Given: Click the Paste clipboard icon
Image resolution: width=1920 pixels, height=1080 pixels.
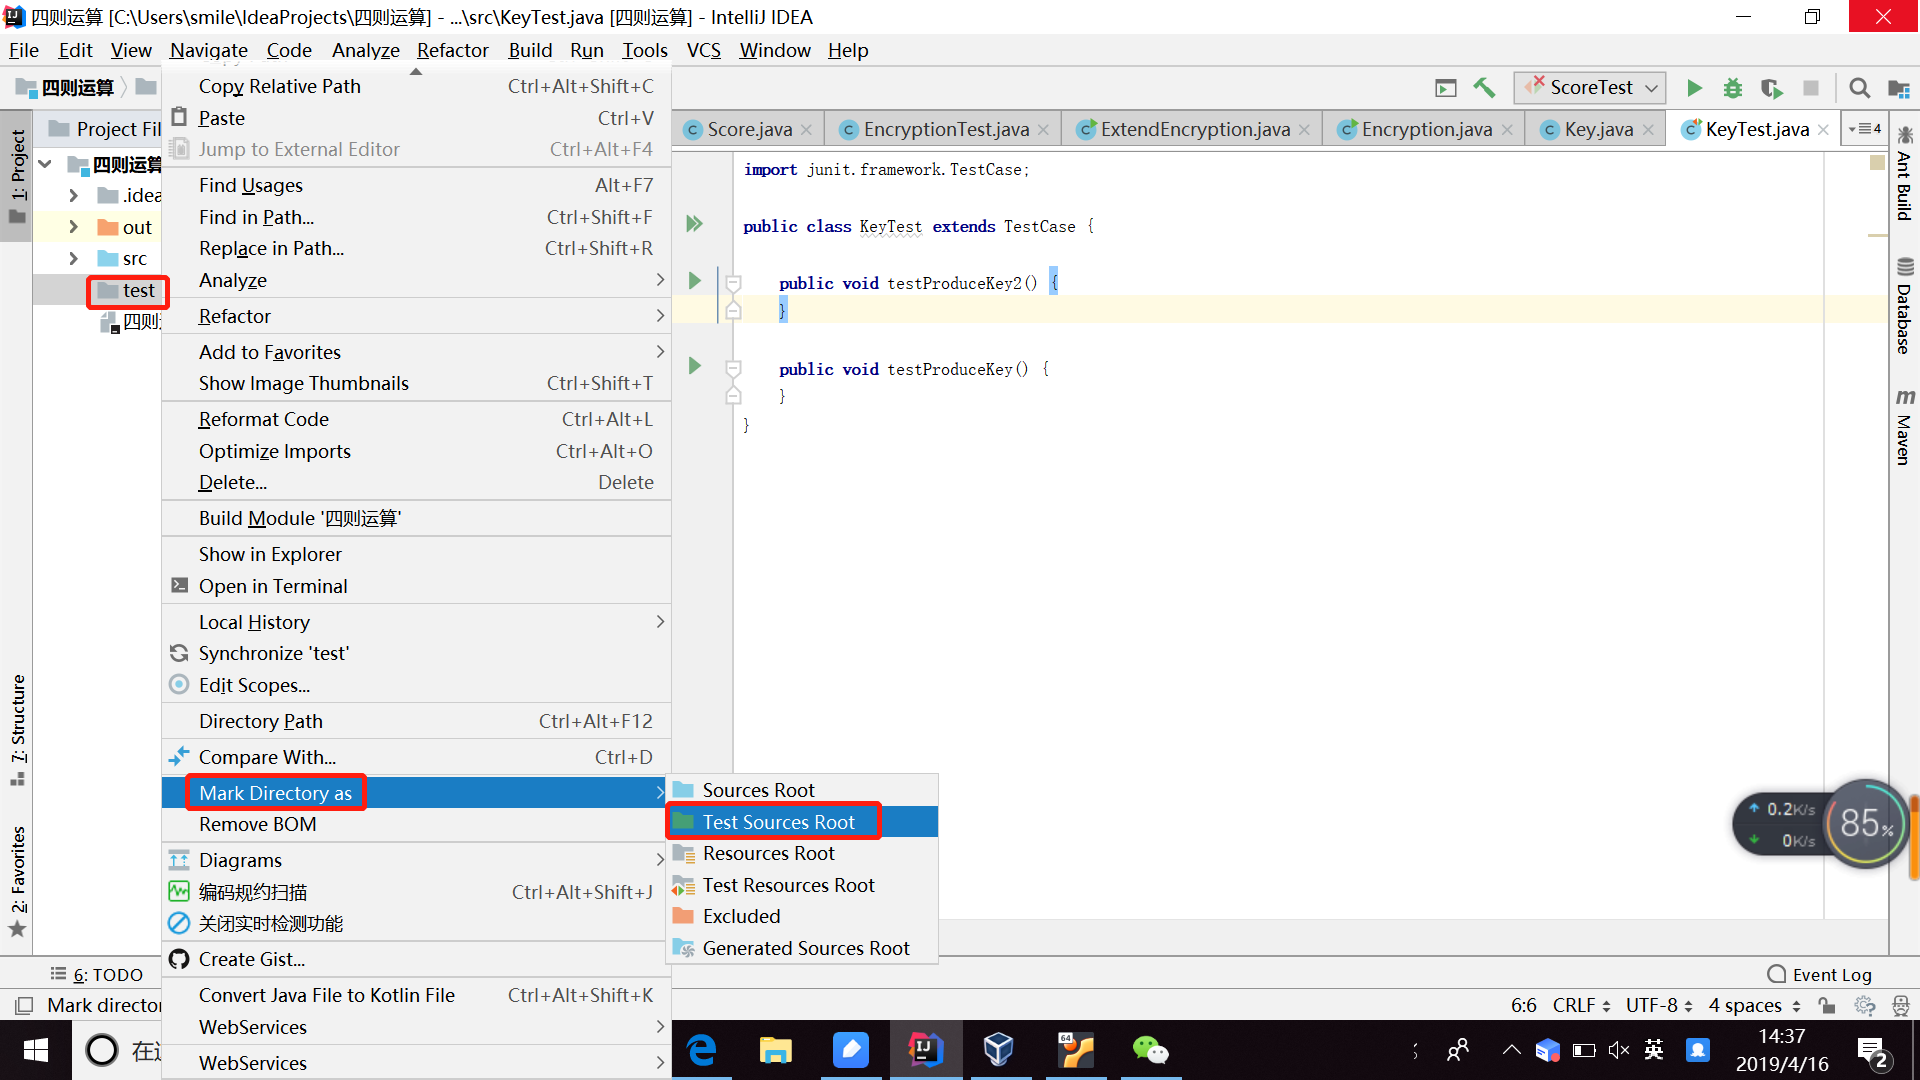Looking at the screenshot, I should (179, 117).
